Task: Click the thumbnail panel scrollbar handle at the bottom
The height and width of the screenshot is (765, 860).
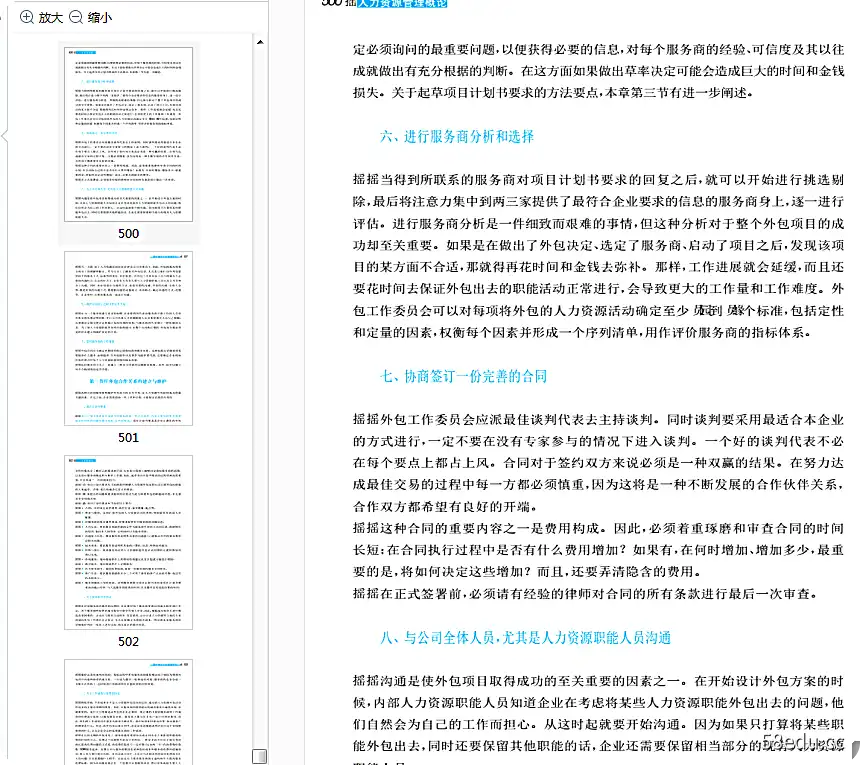Action: (x=259, y=756)
